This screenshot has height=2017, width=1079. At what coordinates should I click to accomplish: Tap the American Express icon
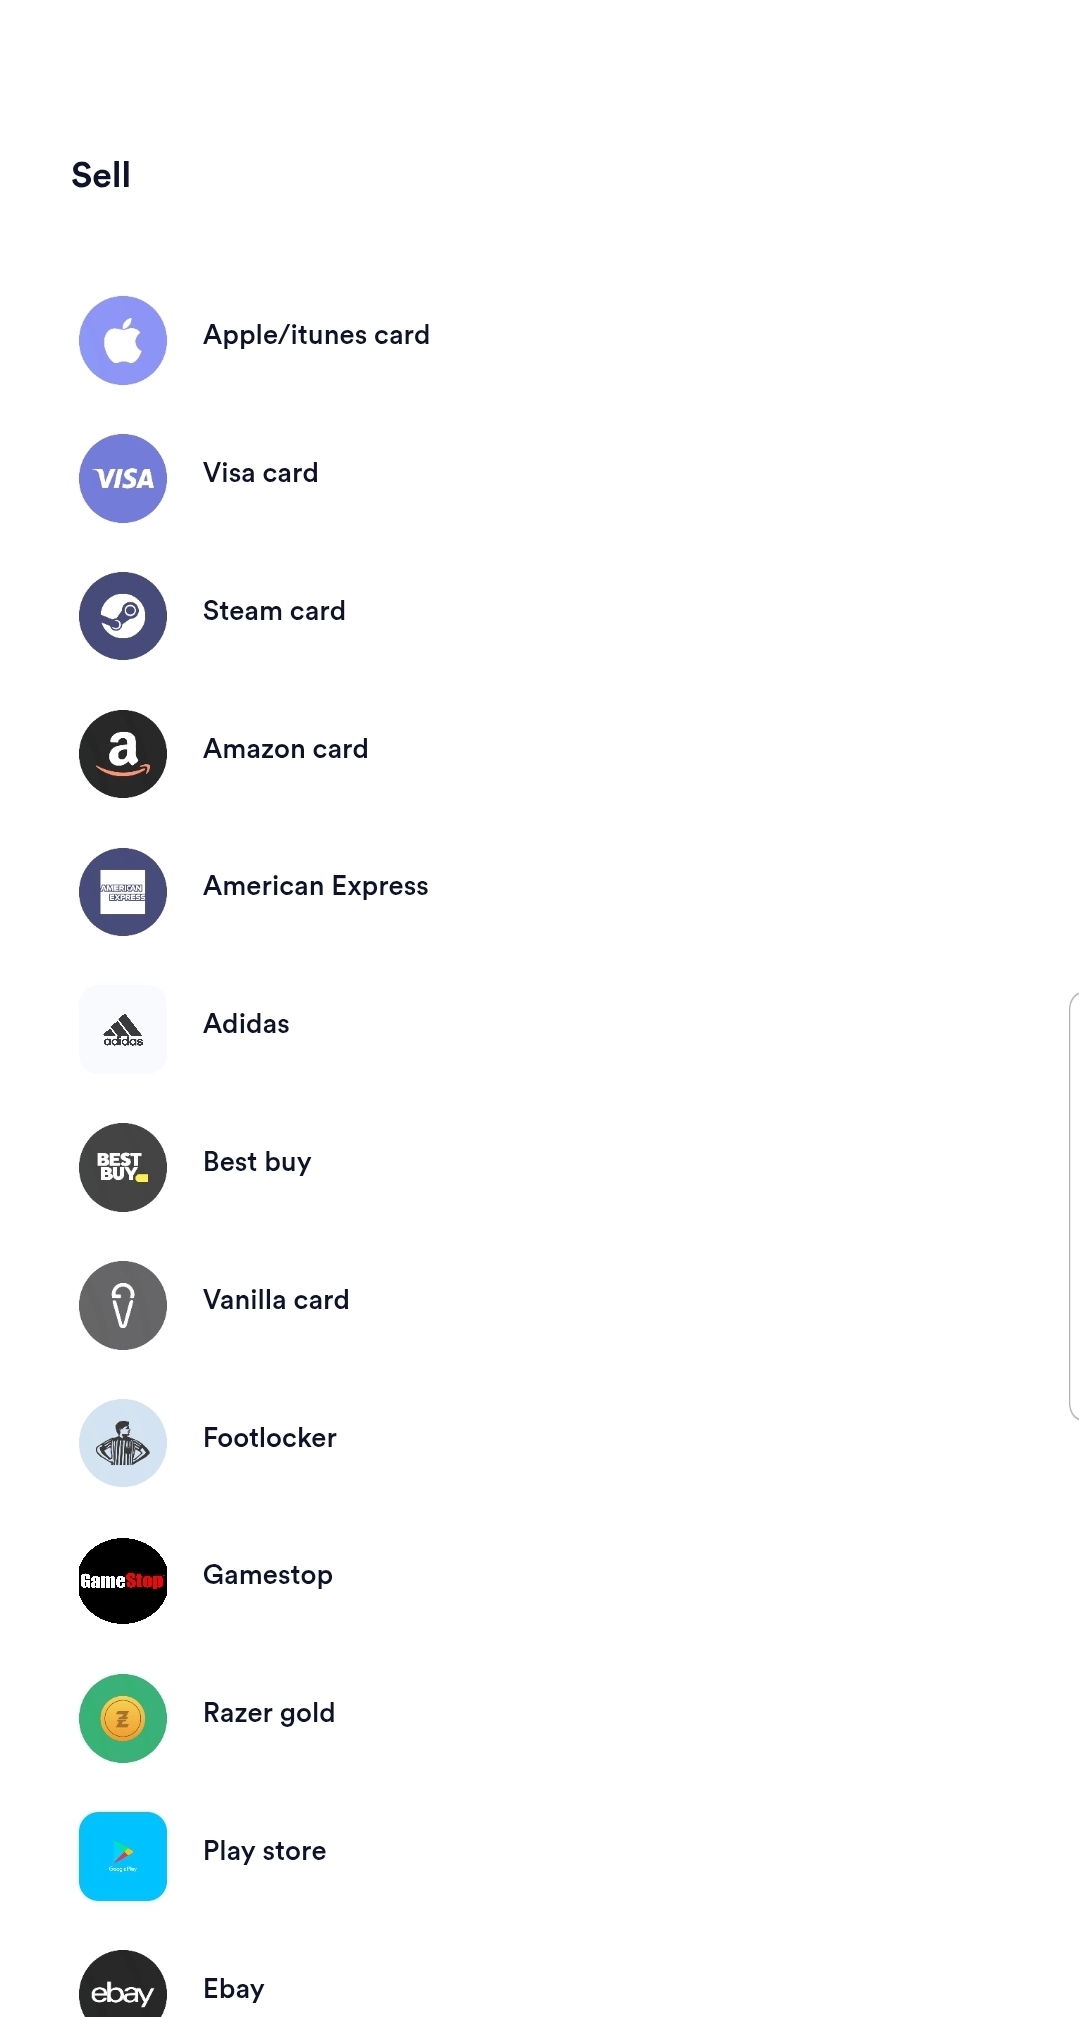[x=123, y=892]
